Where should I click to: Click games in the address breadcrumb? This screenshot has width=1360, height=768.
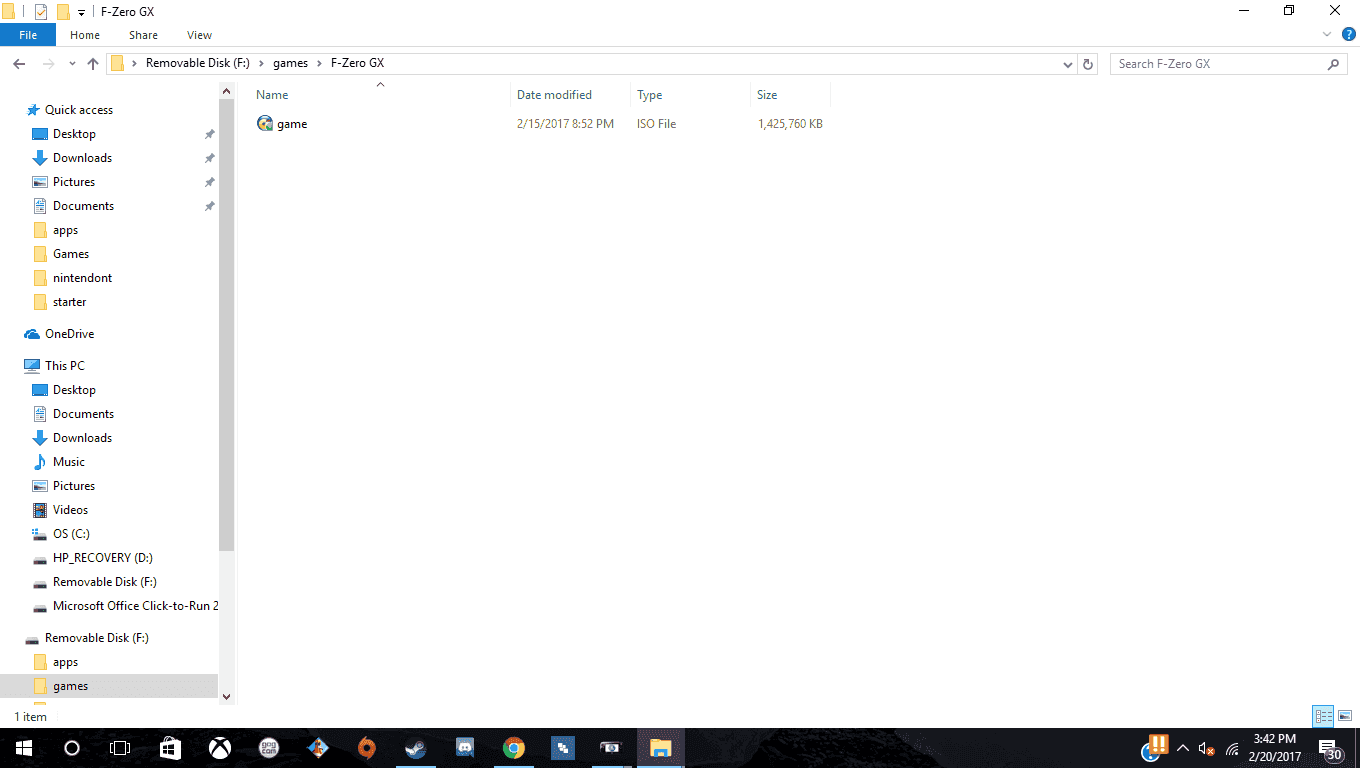[291, 64]
